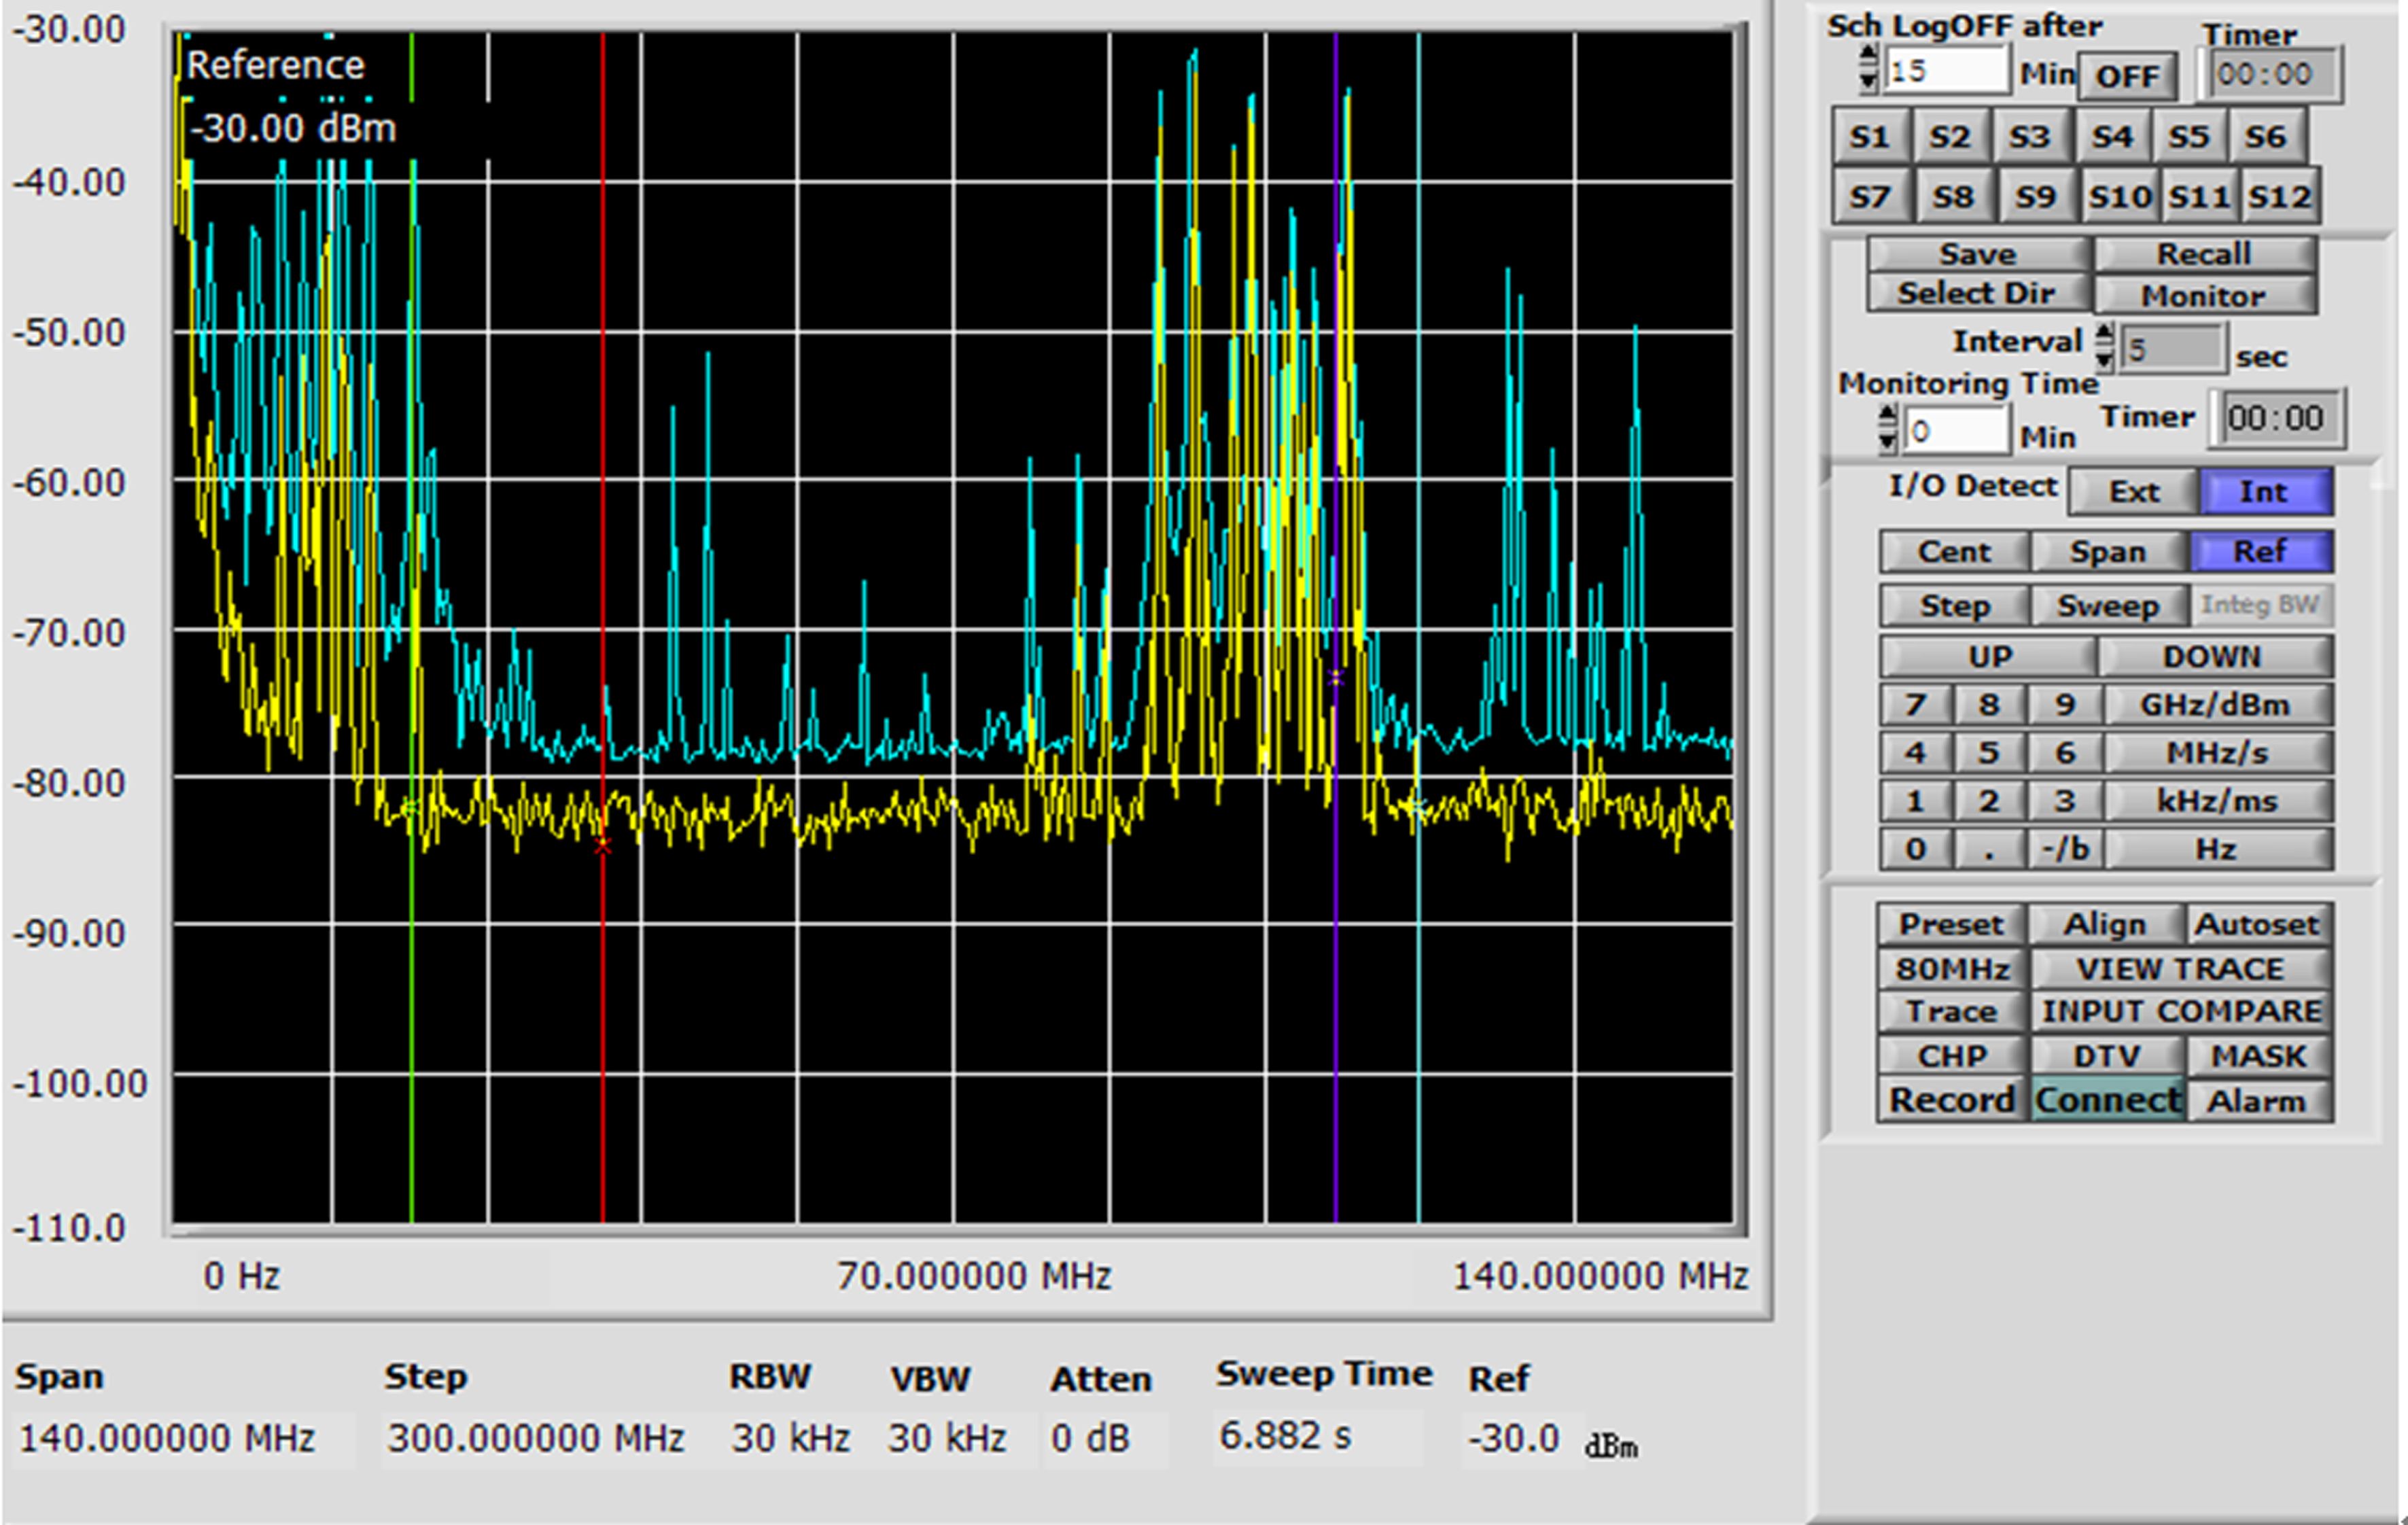Screen dimensions: 2408x1525
Task: Click the Cent parameter button
Action: [1954, 552]
